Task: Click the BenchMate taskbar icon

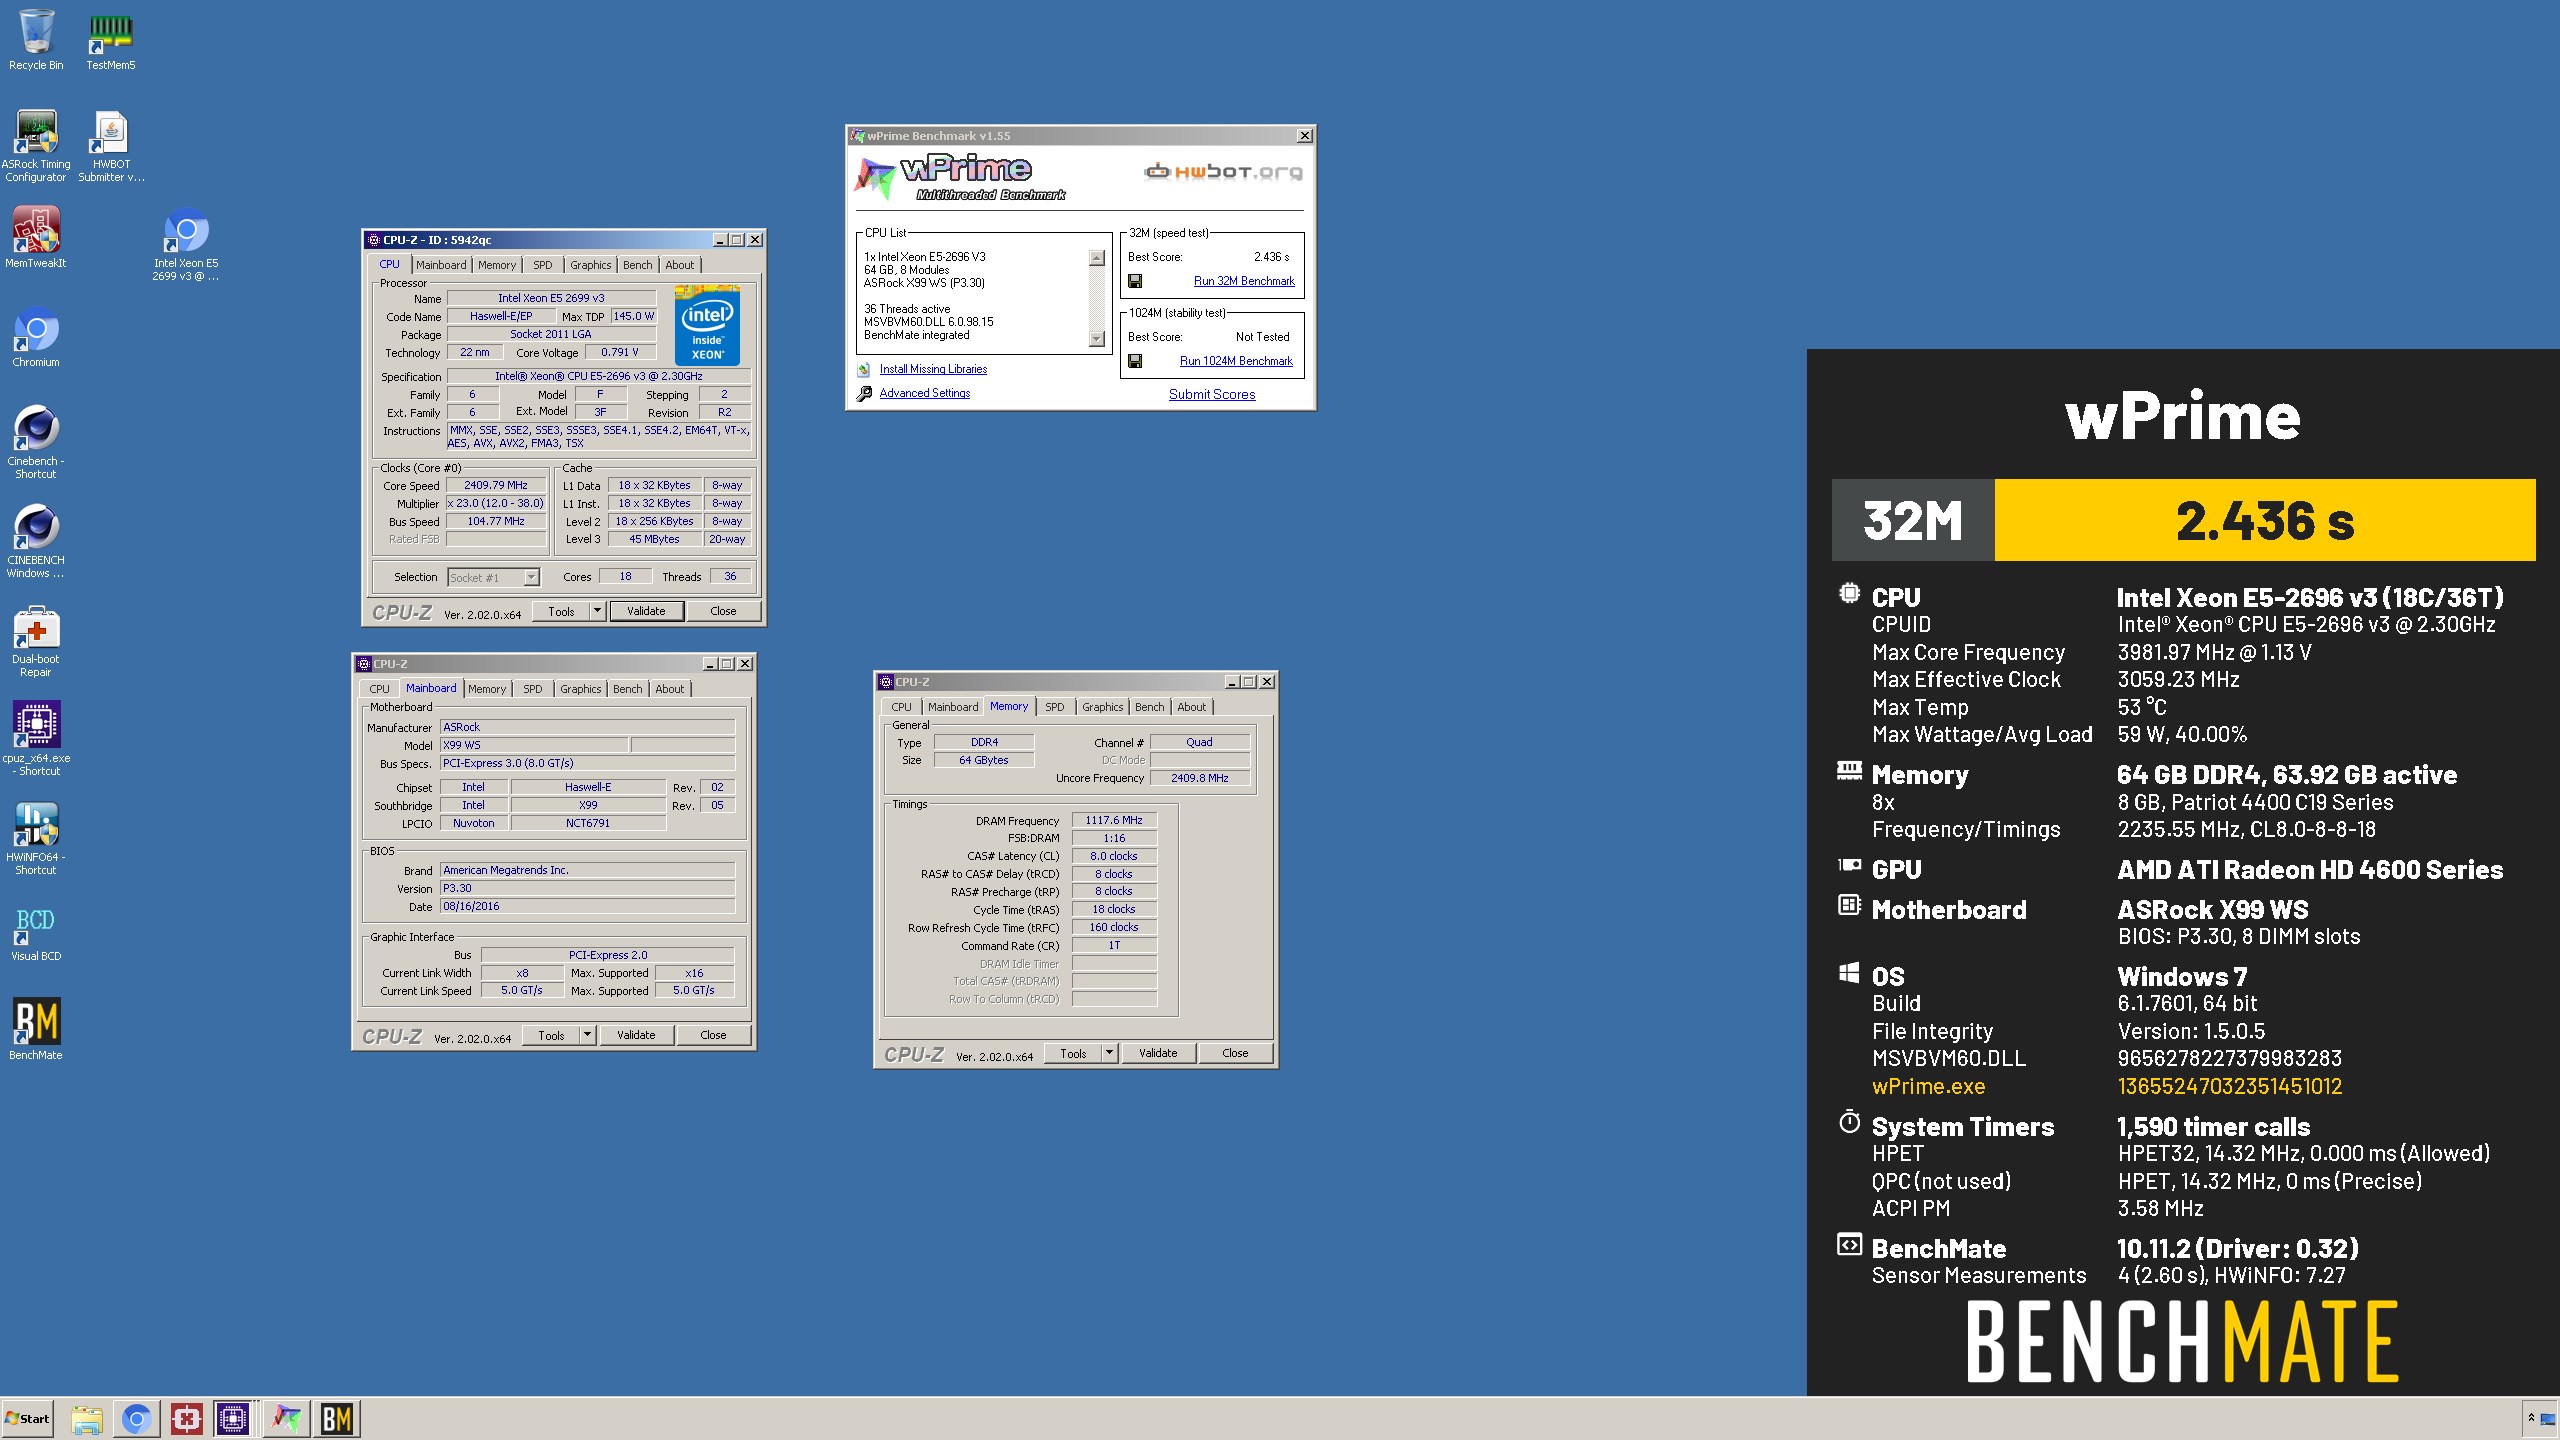Action: [x=337, y=1419]
